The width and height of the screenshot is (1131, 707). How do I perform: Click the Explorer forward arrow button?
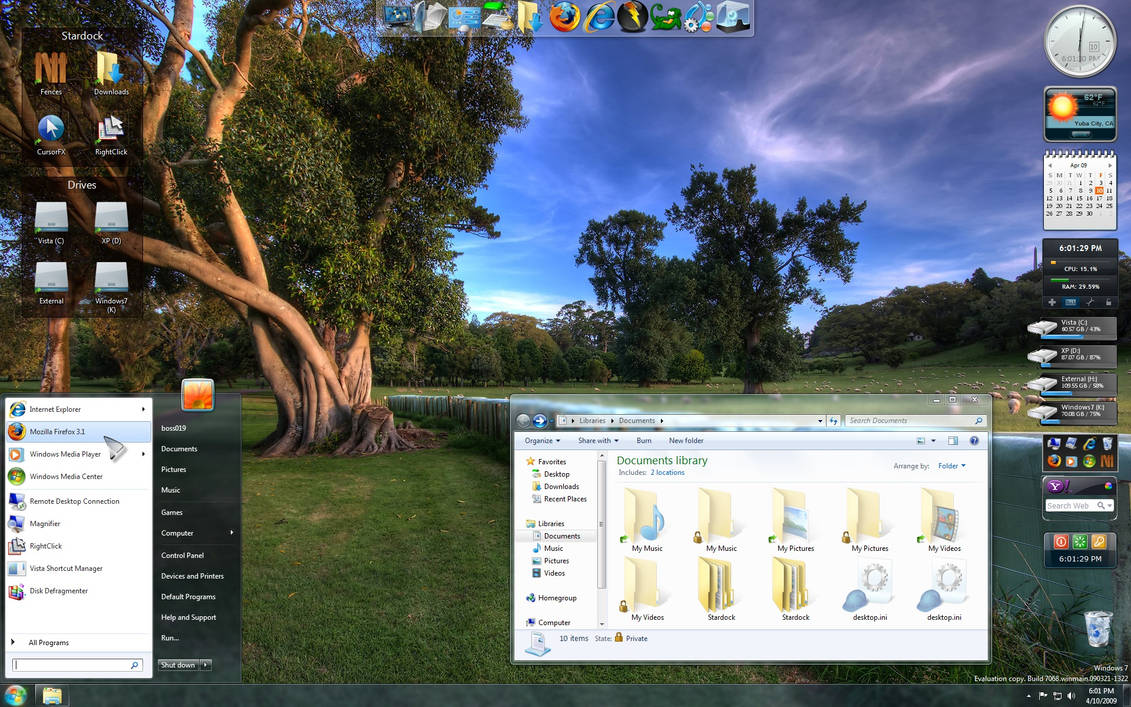coord(540,421)
